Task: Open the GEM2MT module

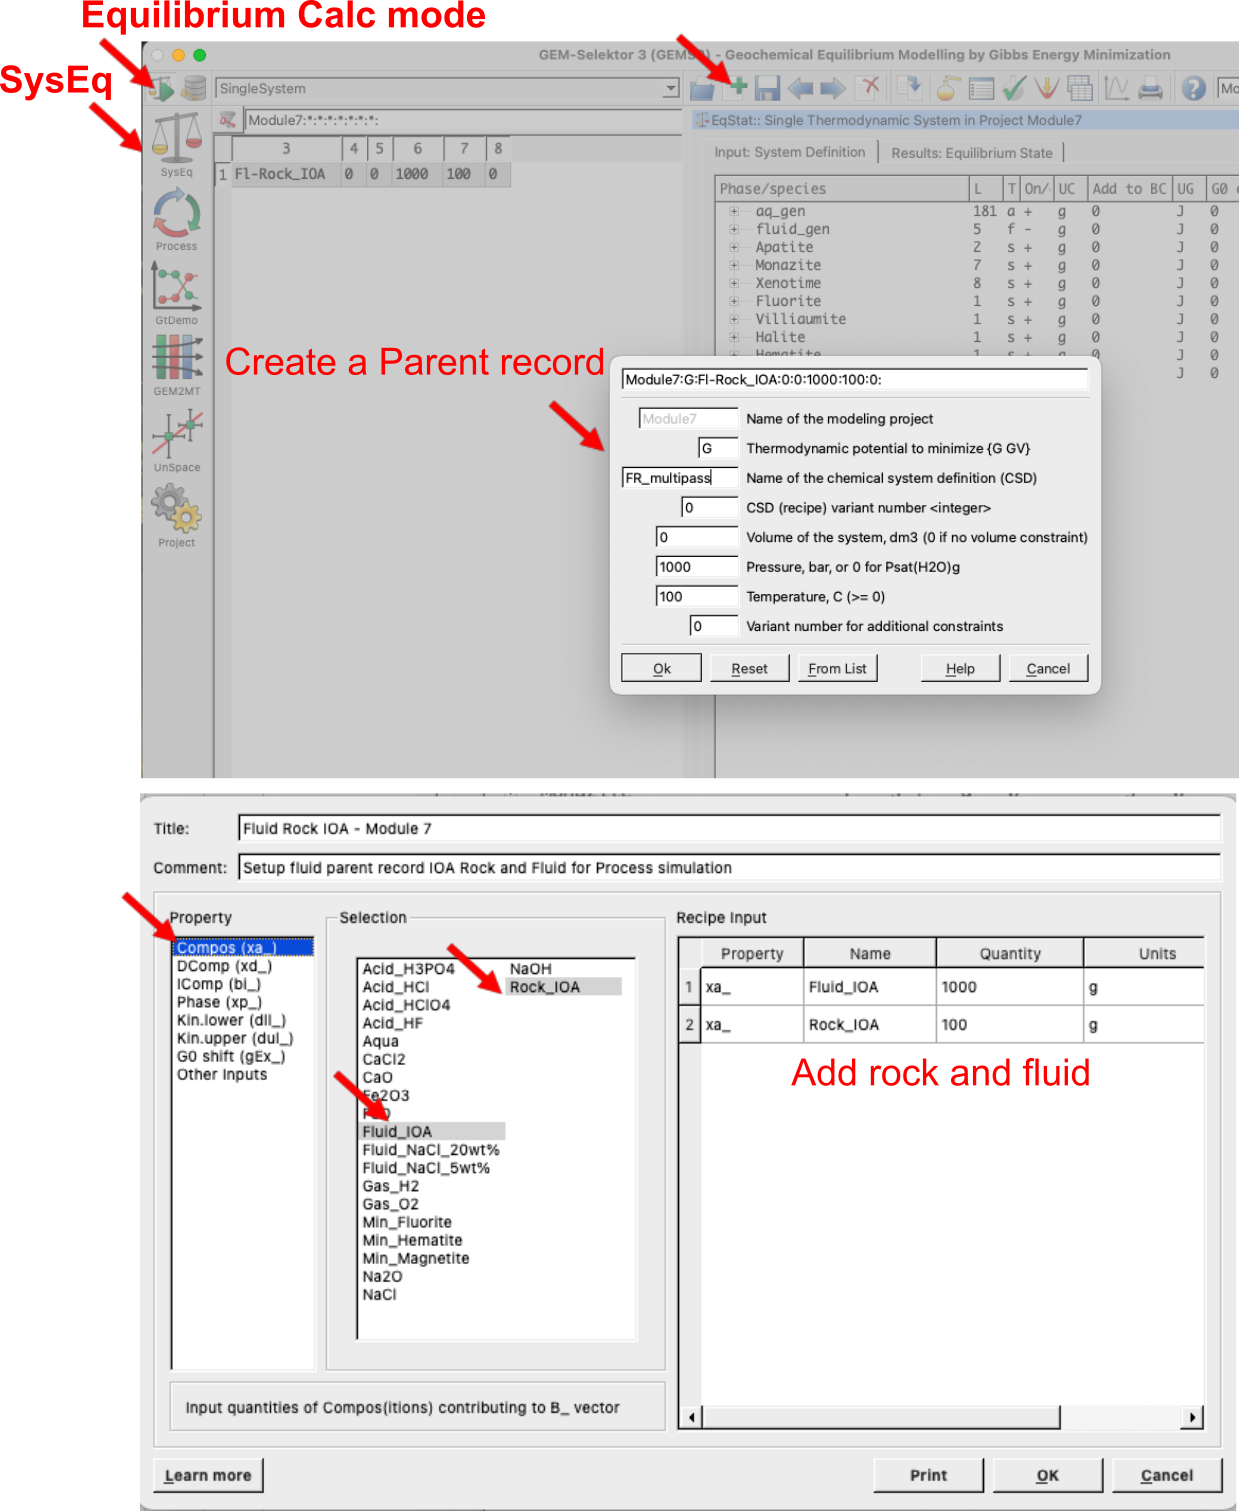Action: 177,366
